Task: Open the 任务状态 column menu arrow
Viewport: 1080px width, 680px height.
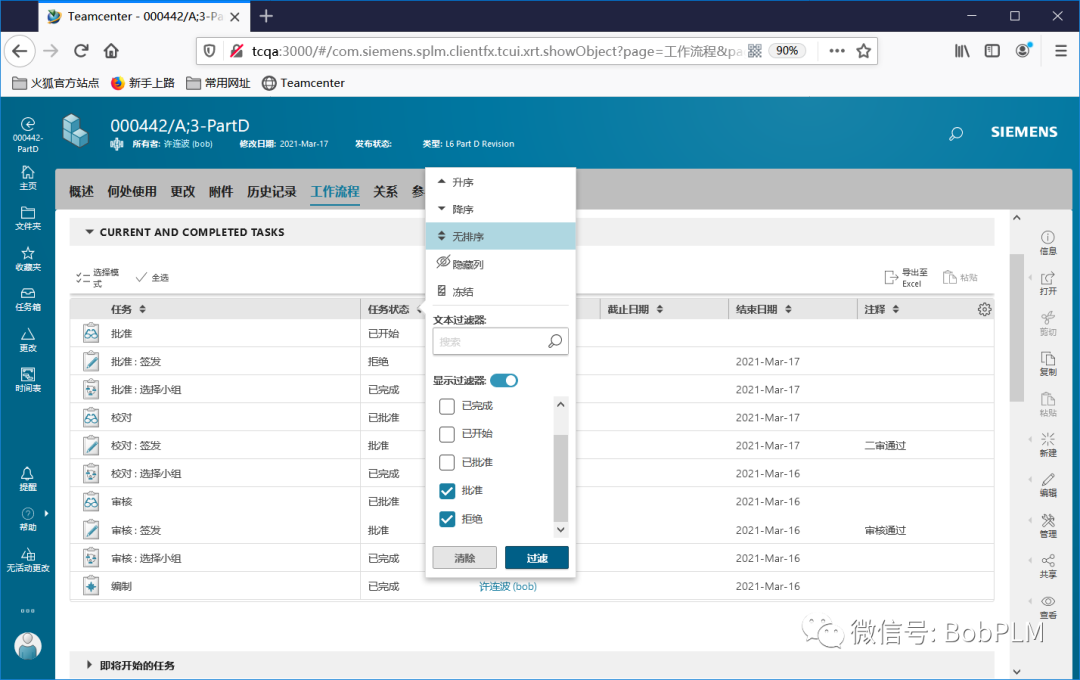Action: tap(419, 309)
